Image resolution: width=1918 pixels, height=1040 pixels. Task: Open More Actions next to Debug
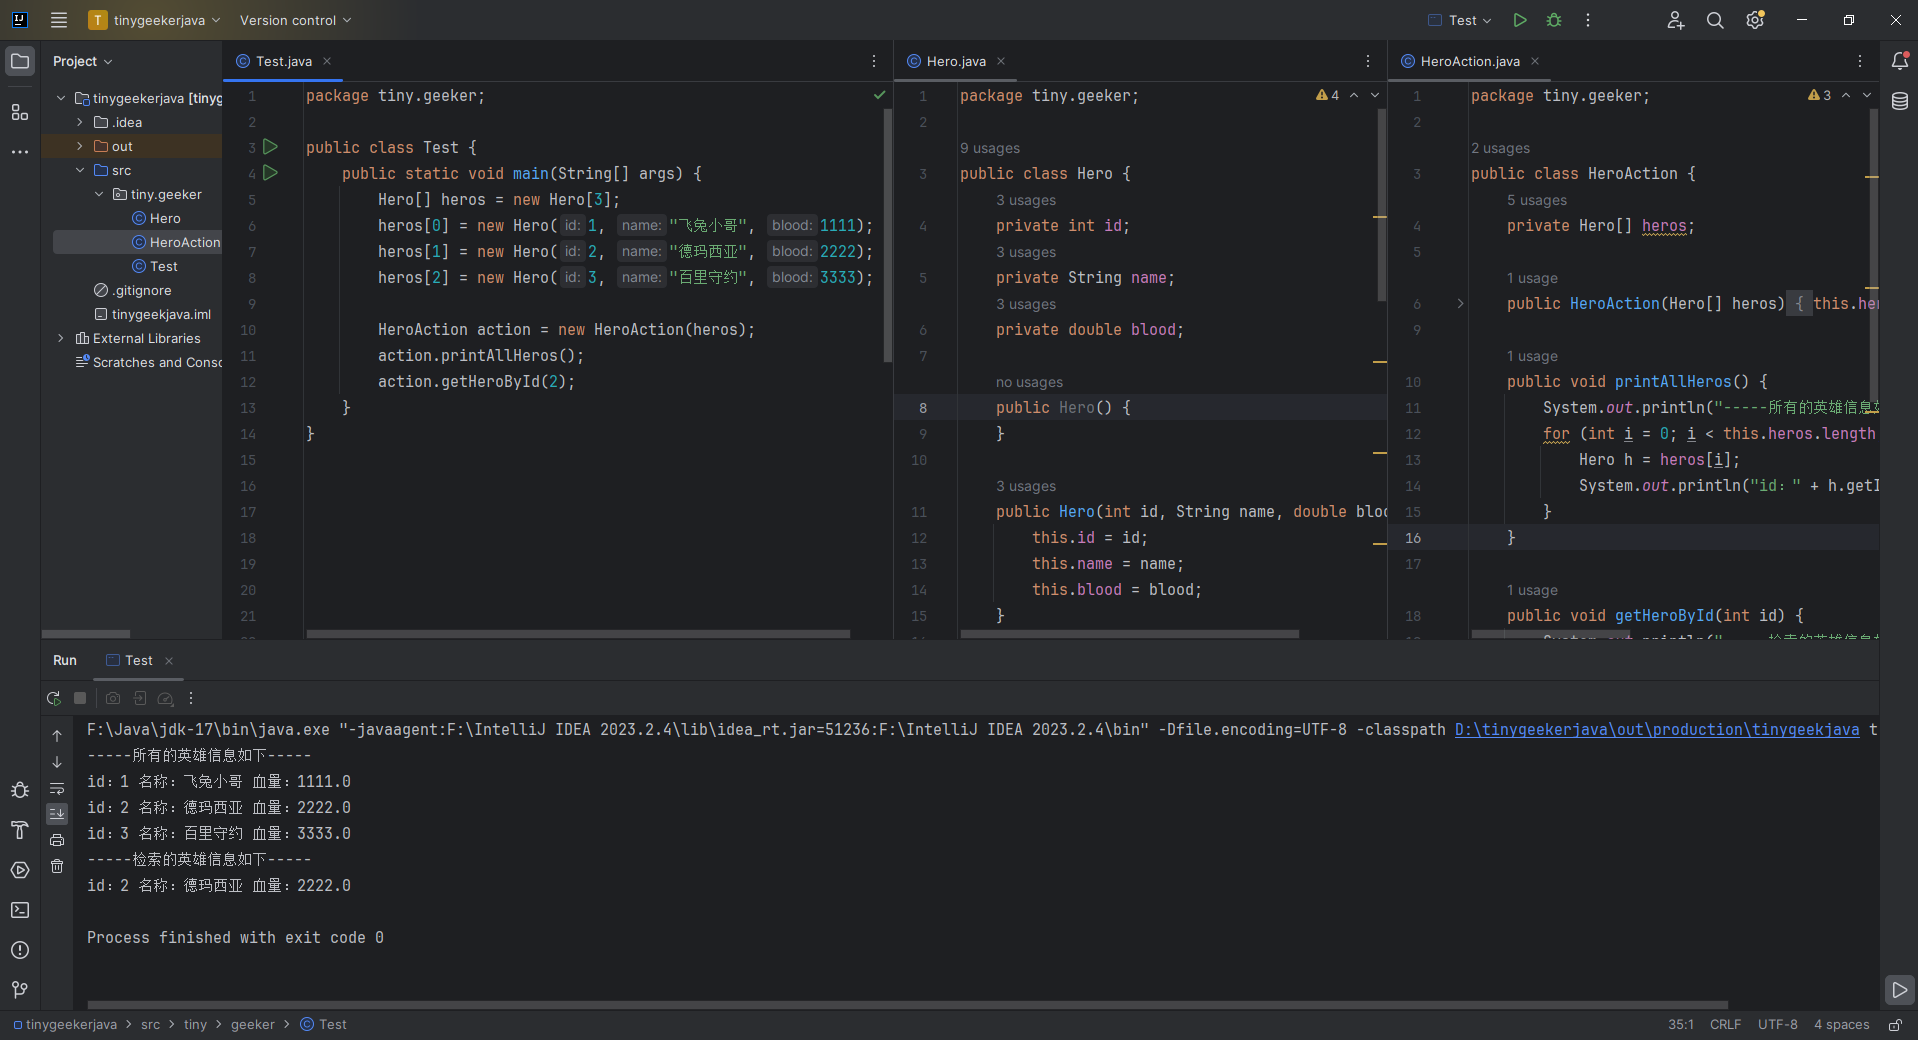(x=1588, y=20)
